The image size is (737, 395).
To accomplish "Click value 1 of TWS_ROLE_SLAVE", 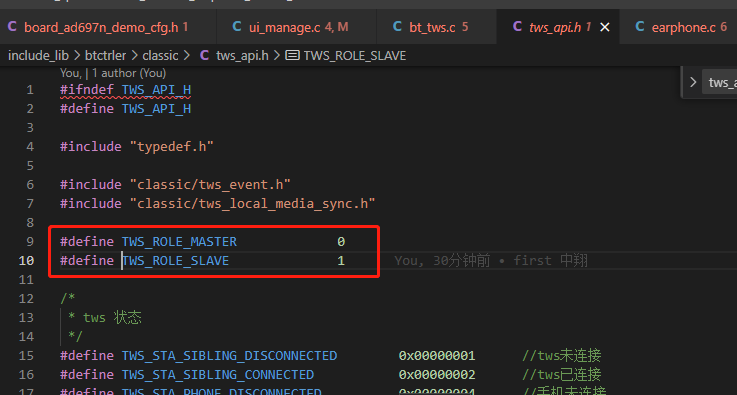I will [x=341, y=261].
